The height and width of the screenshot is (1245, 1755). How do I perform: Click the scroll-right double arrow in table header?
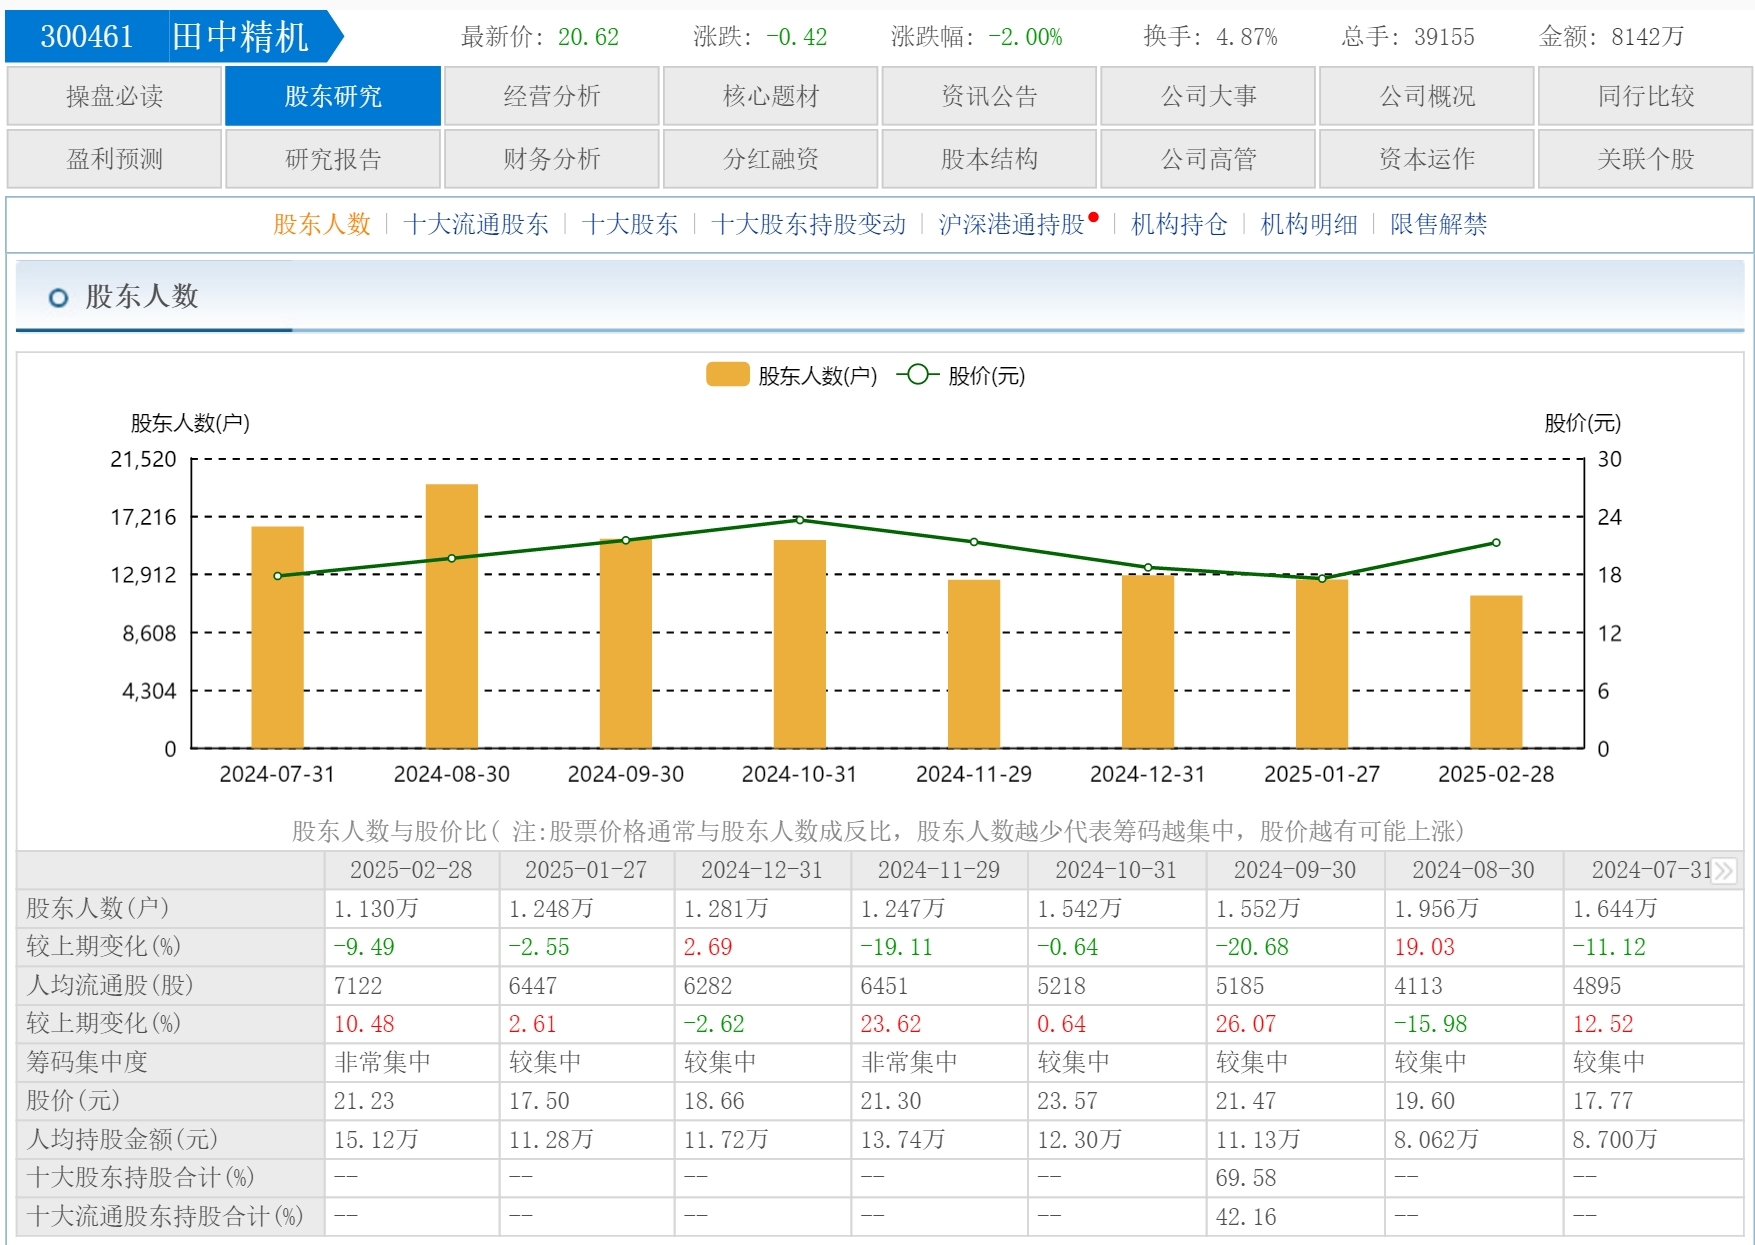coord(1723,870)
